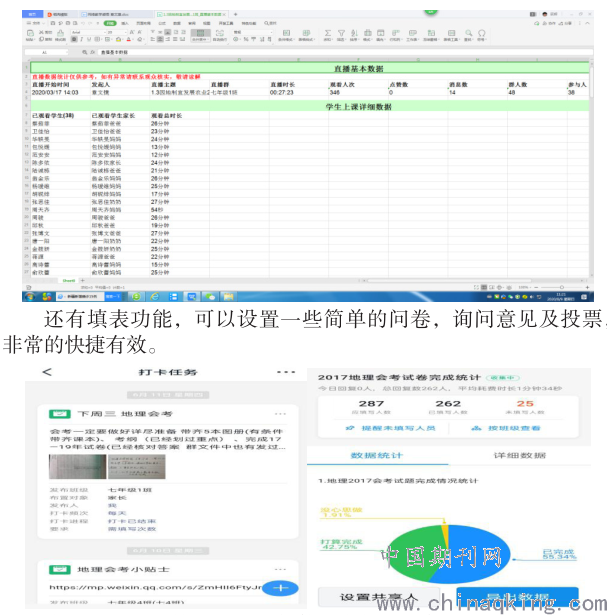The height and width of the screenshot is (615, 607).
Task: Select the green Home ribbon tab
Action: pyautogui.click(x=110, y=23)
